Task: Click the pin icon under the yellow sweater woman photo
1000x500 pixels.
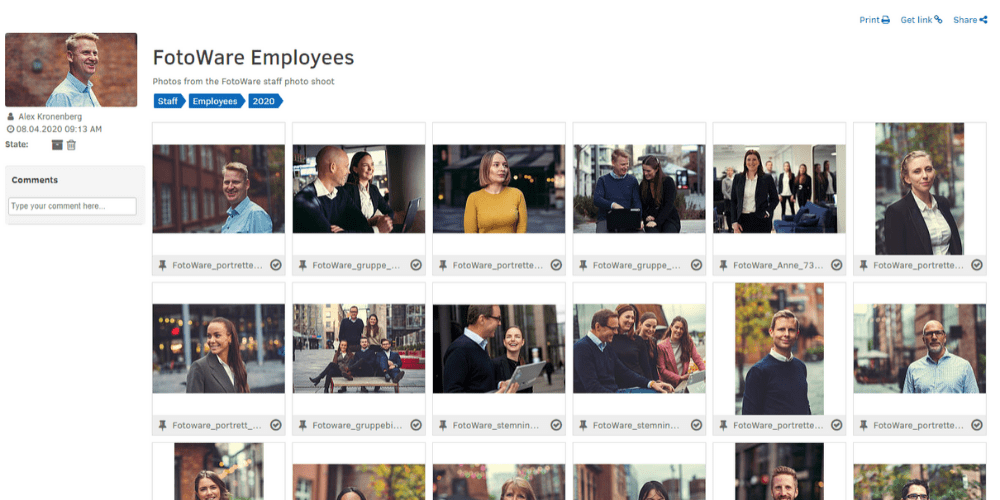Action: click(443, 265)
